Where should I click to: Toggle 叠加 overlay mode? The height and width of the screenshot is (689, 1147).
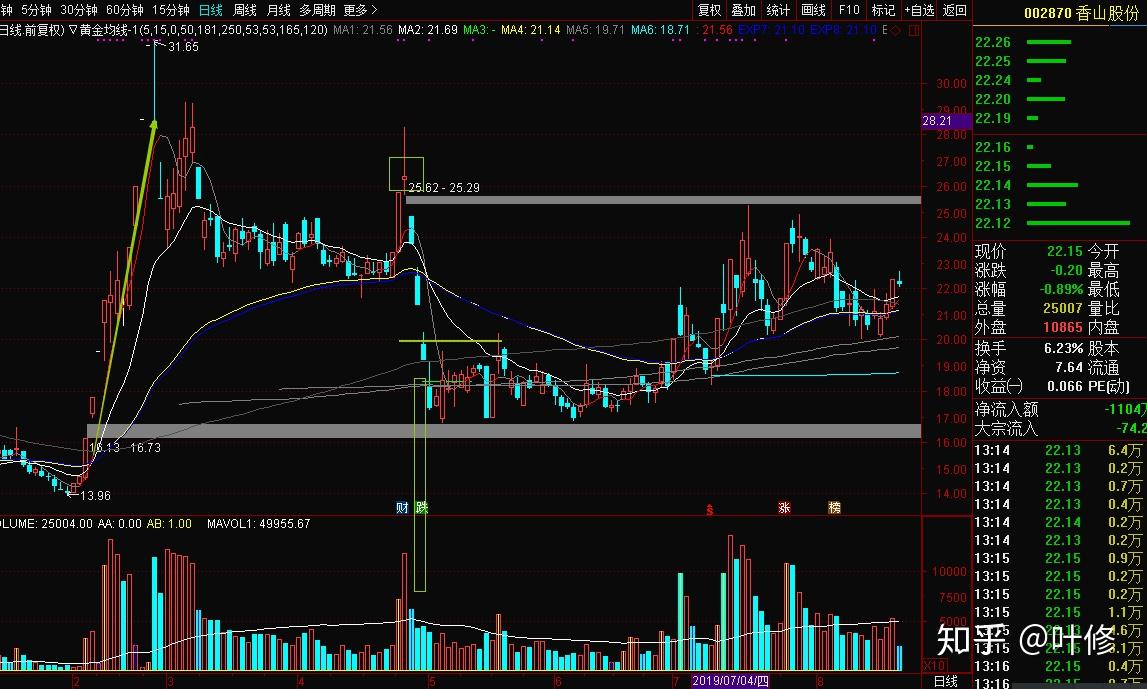point(744,10)
